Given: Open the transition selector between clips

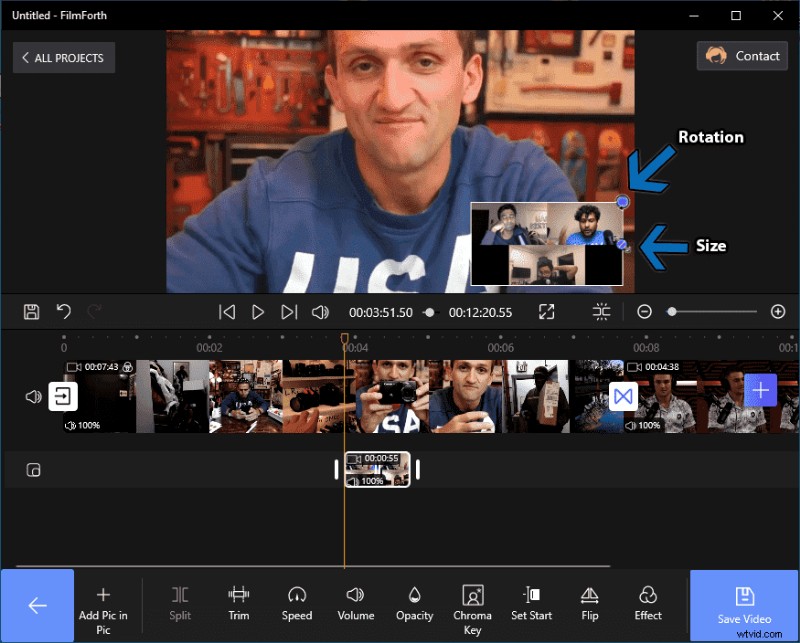Looking at the screenshot, I should [623, 396].
